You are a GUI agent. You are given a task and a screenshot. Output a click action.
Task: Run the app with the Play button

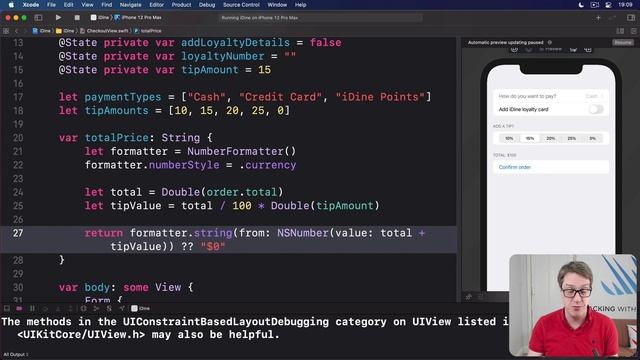pyautogui.click(x=58, y=18)
